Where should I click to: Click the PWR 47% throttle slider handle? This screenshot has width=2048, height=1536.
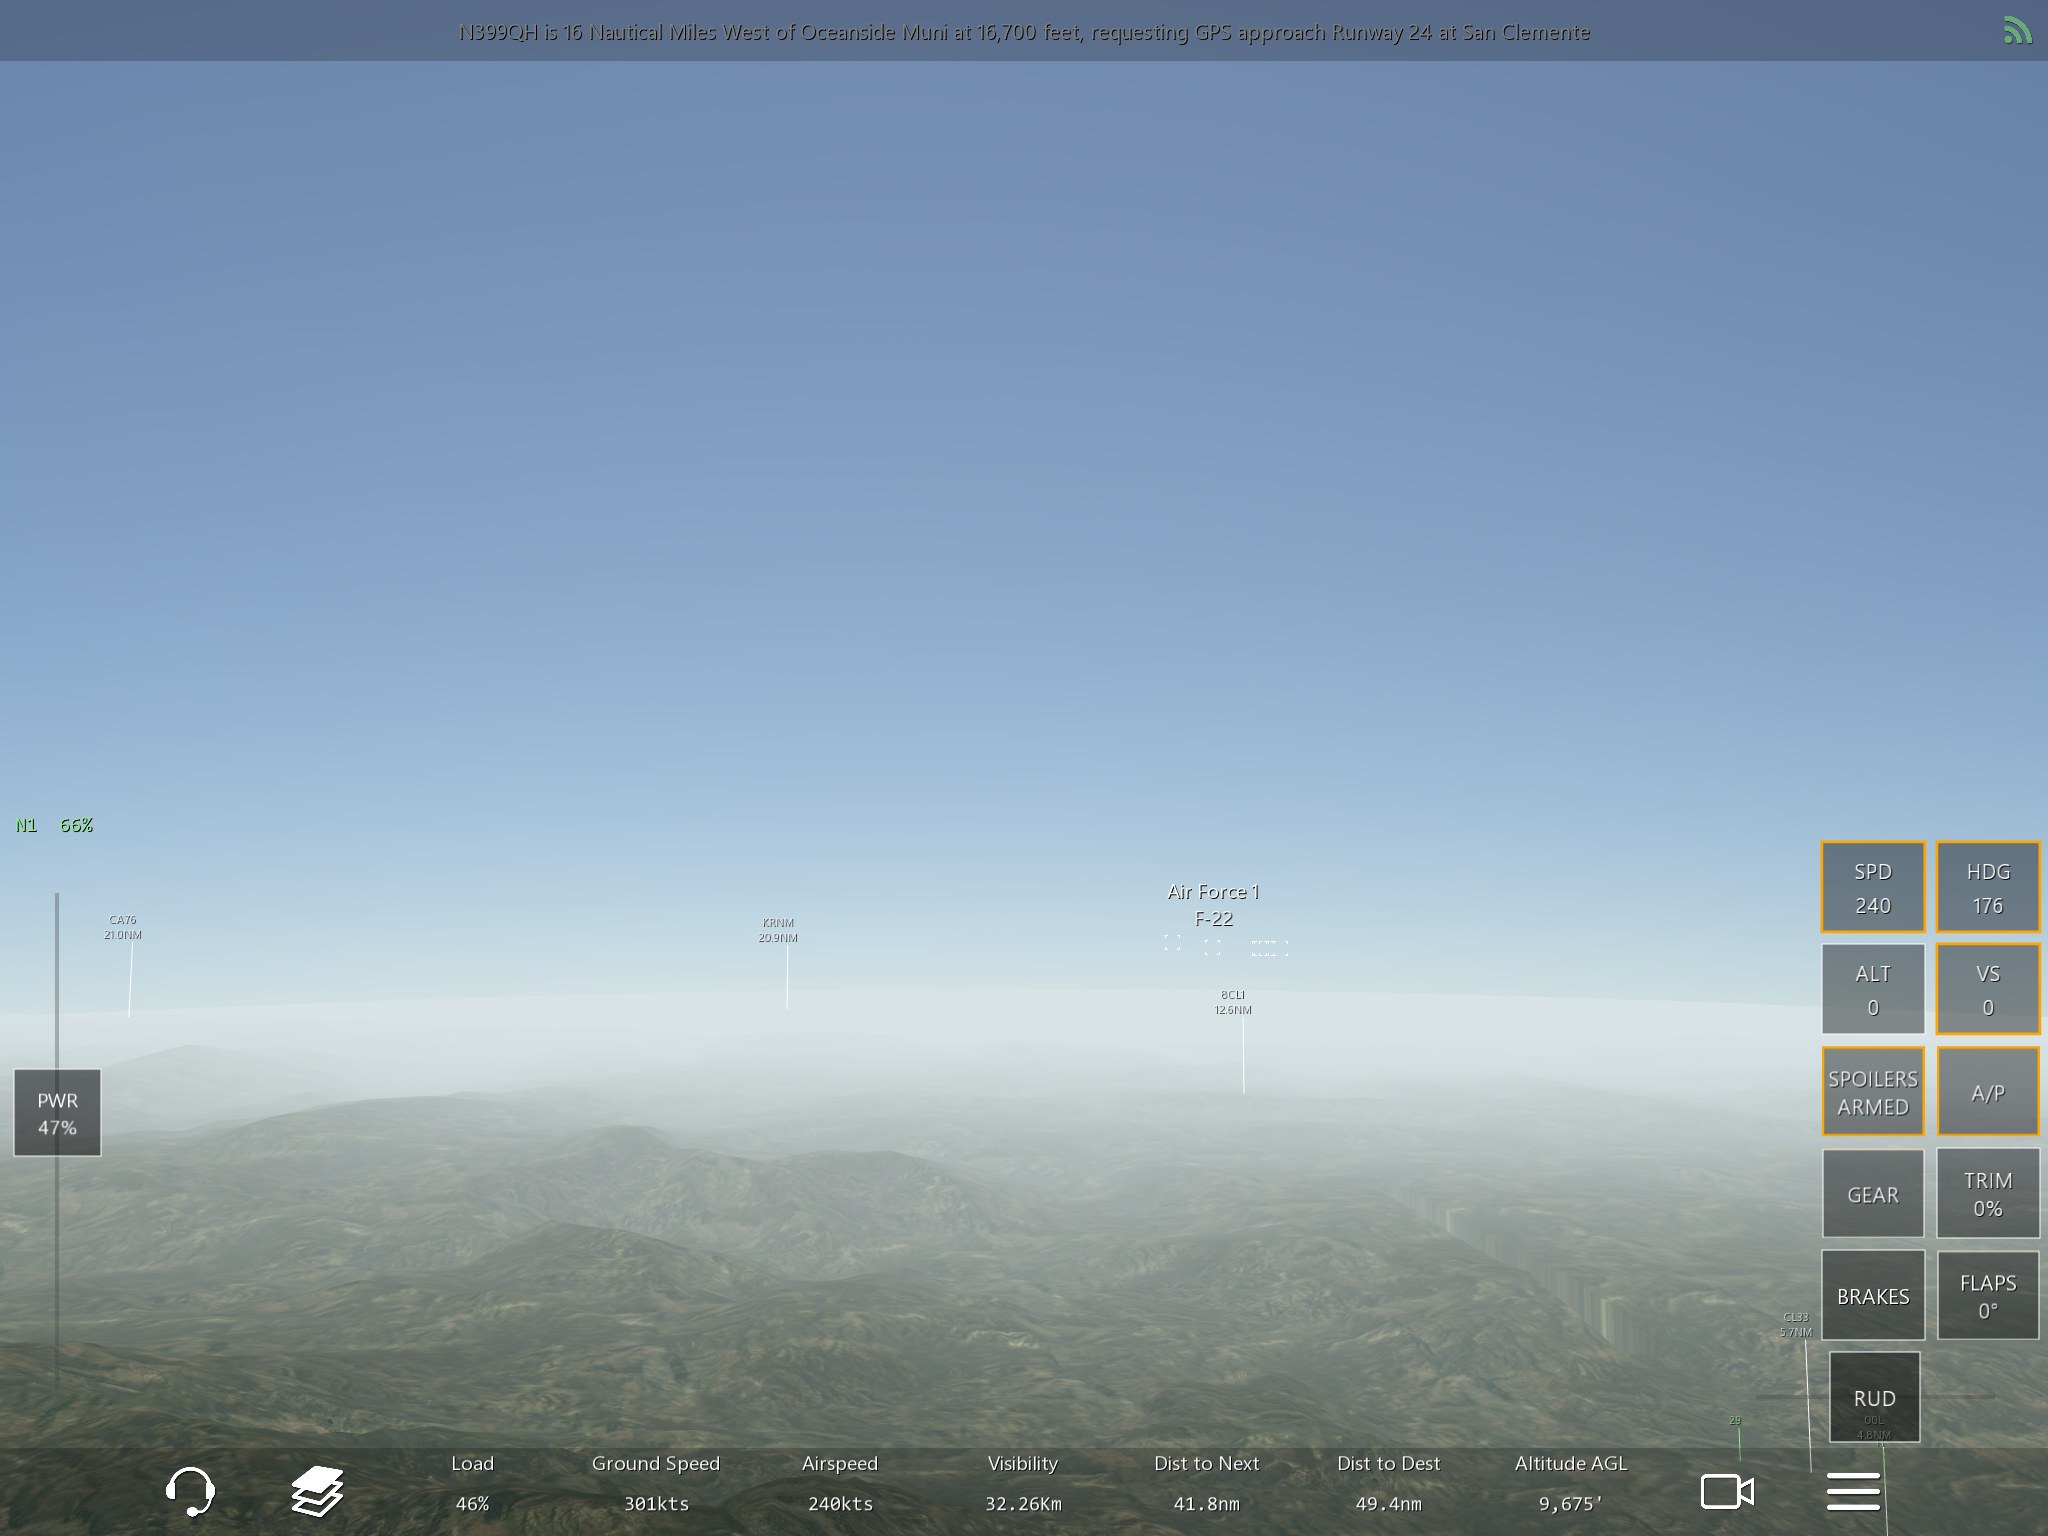[x=57, y=1113]
